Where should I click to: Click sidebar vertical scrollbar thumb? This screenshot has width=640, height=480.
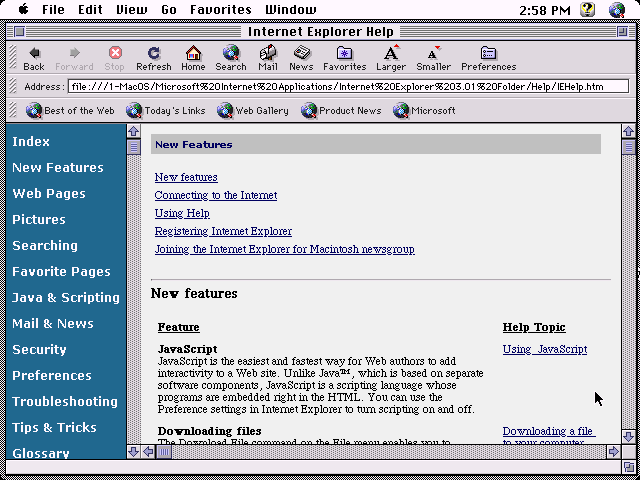pos(133,147)
